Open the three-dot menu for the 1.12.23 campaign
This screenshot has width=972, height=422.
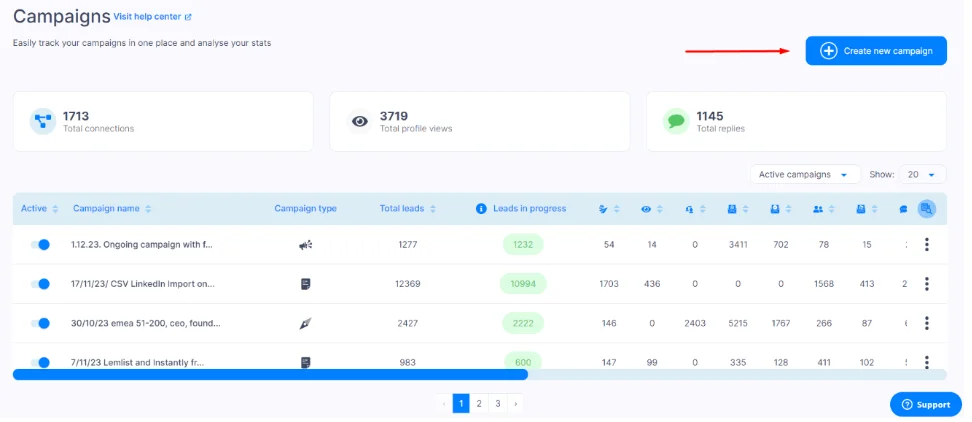pos(927,244)
